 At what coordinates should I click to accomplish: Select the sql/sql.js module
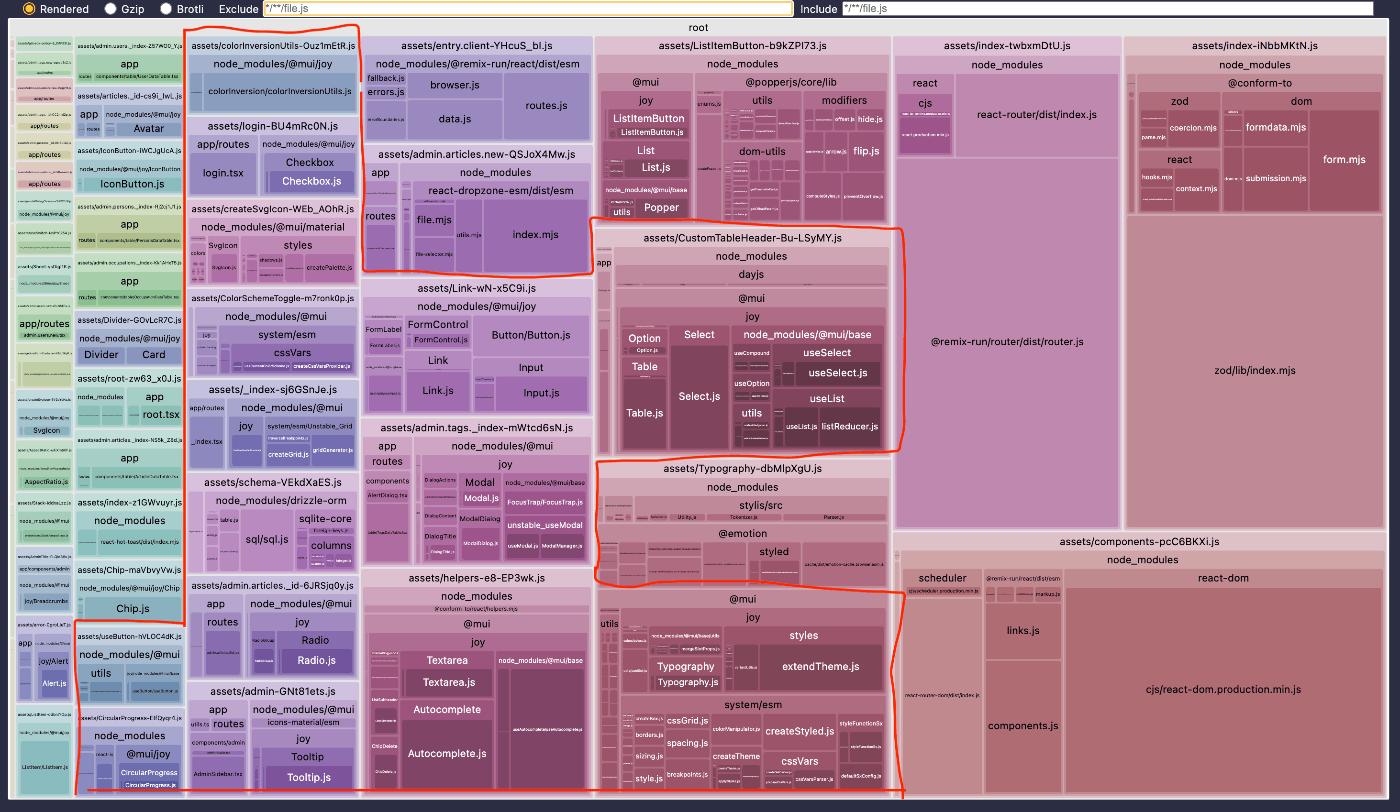coord(267,539)
